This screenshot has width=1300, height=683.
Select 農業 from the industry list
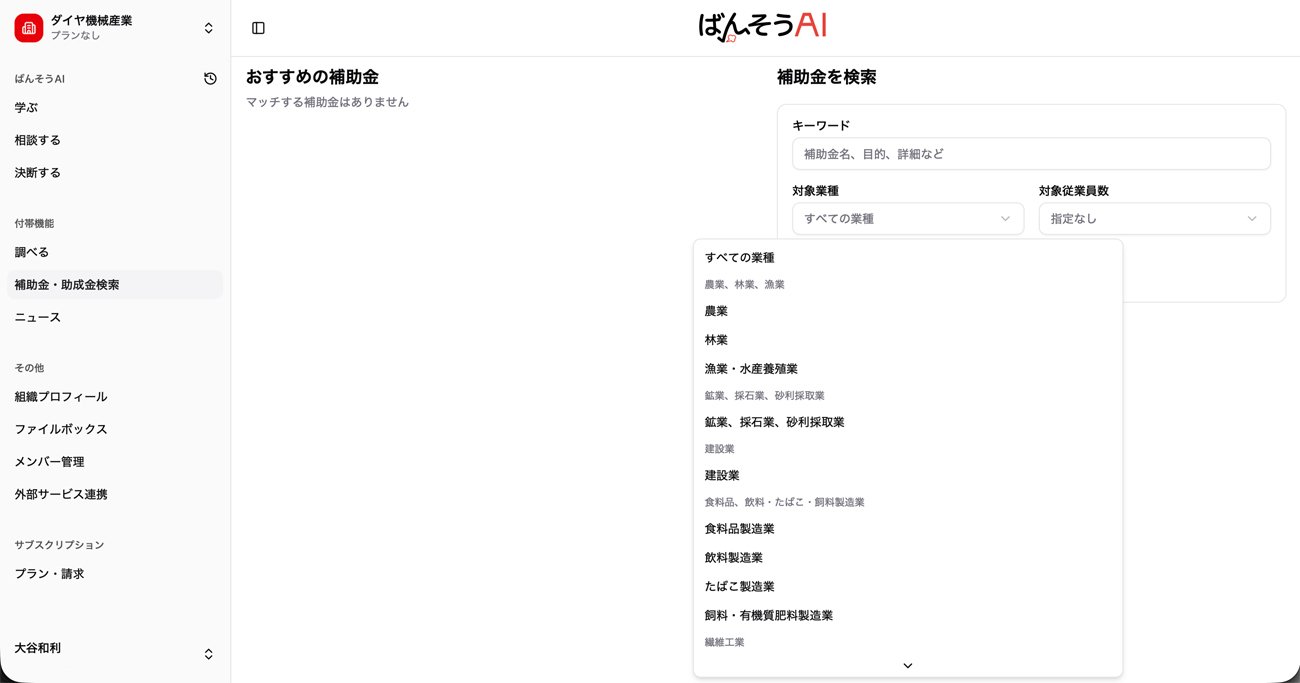(716, 311)
